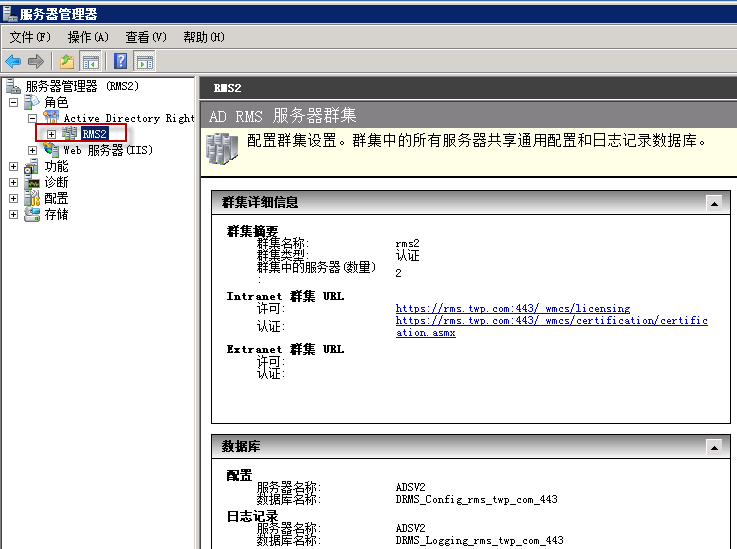This screenshot has width=737, height=549.
Task: Select Active Directory Rights tree item
Action: [129, 118]
